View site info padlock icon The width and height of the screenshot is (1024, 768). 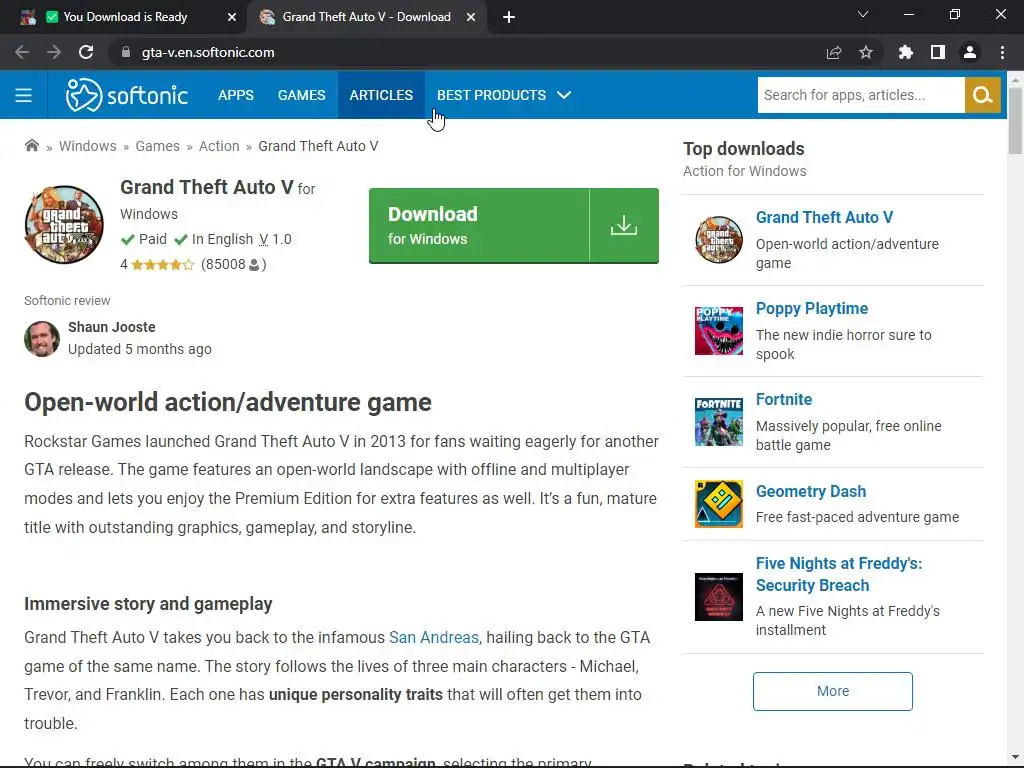point(126,52)
